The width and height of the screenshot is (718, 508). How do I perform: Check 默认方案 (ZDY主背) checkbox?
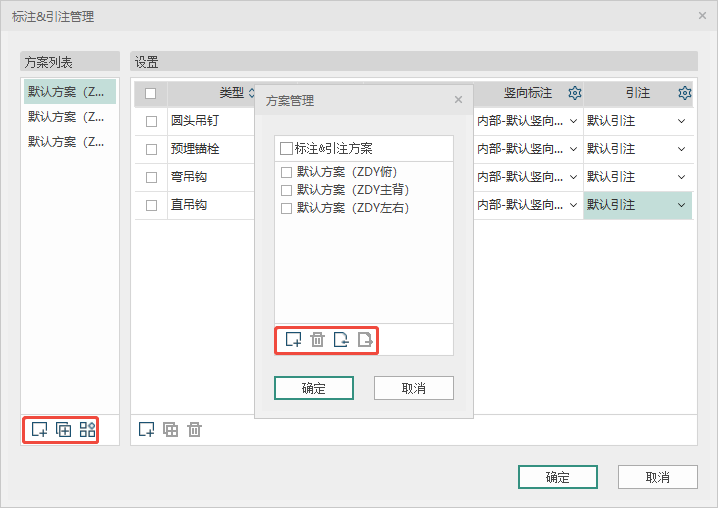pyautogui.click(x=286, y=190)
